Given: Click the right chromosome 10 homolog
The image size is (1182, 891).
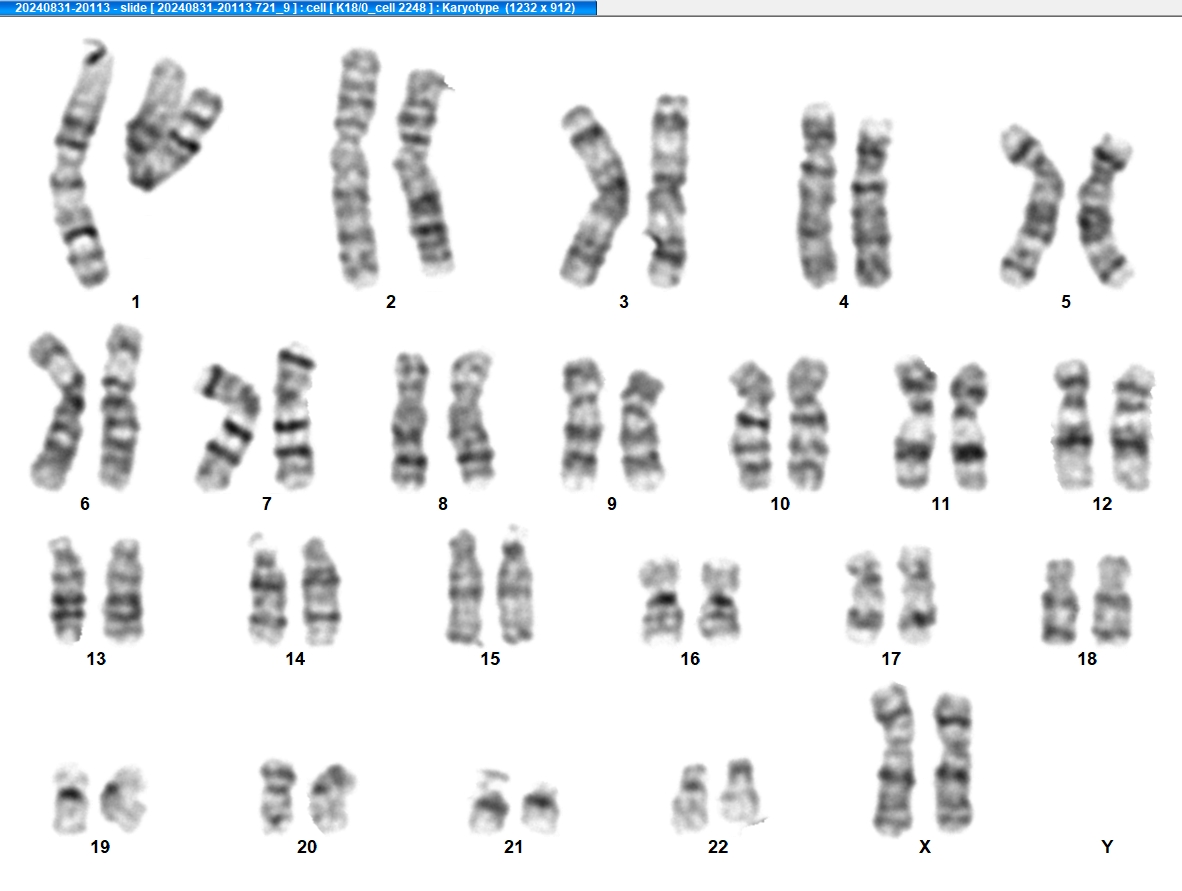Looking at the screenshot, I should coord(807,423).
